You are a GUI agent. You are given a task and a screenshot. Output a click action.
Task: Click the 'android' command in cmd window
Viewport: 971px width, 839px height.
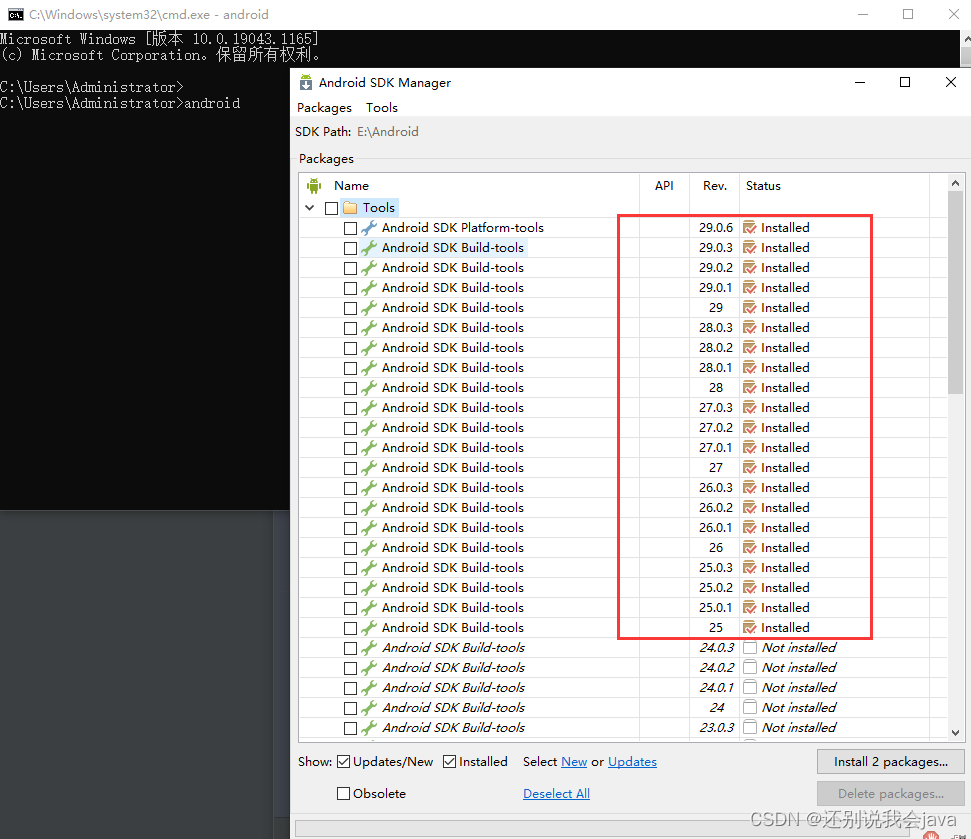click(x=212, y=103)
